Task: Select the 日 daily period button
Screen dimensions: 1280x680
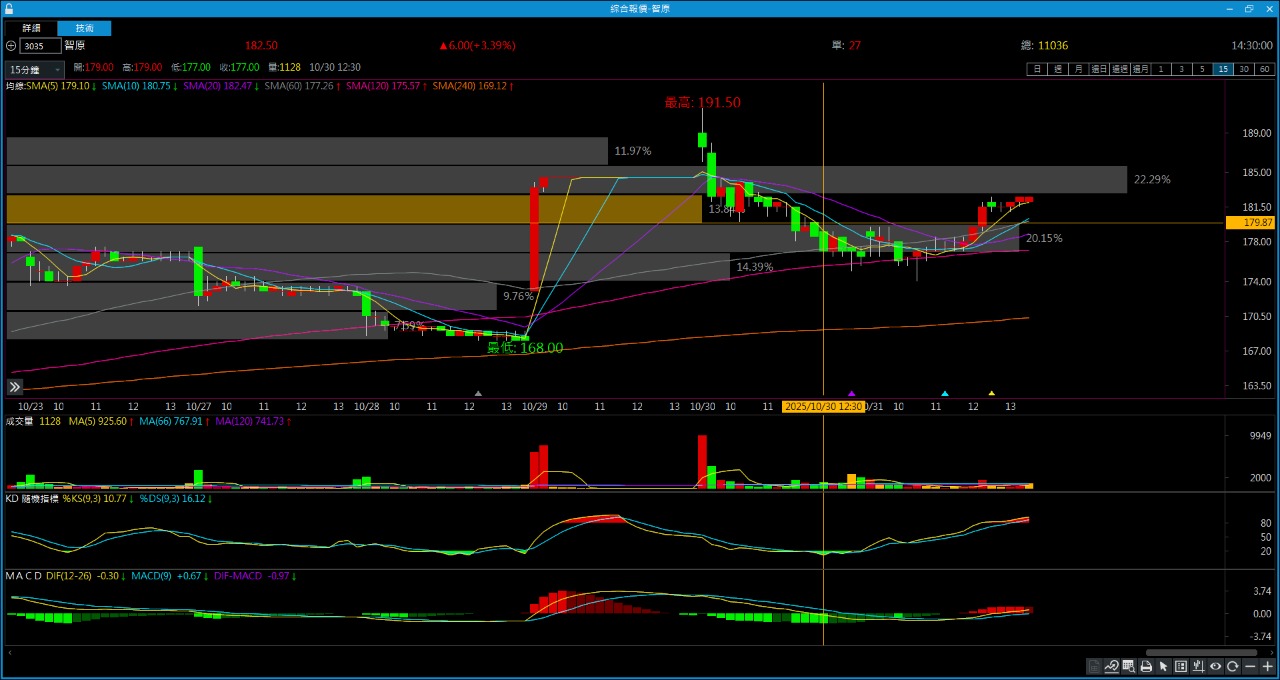Action: click(1036, 69)
